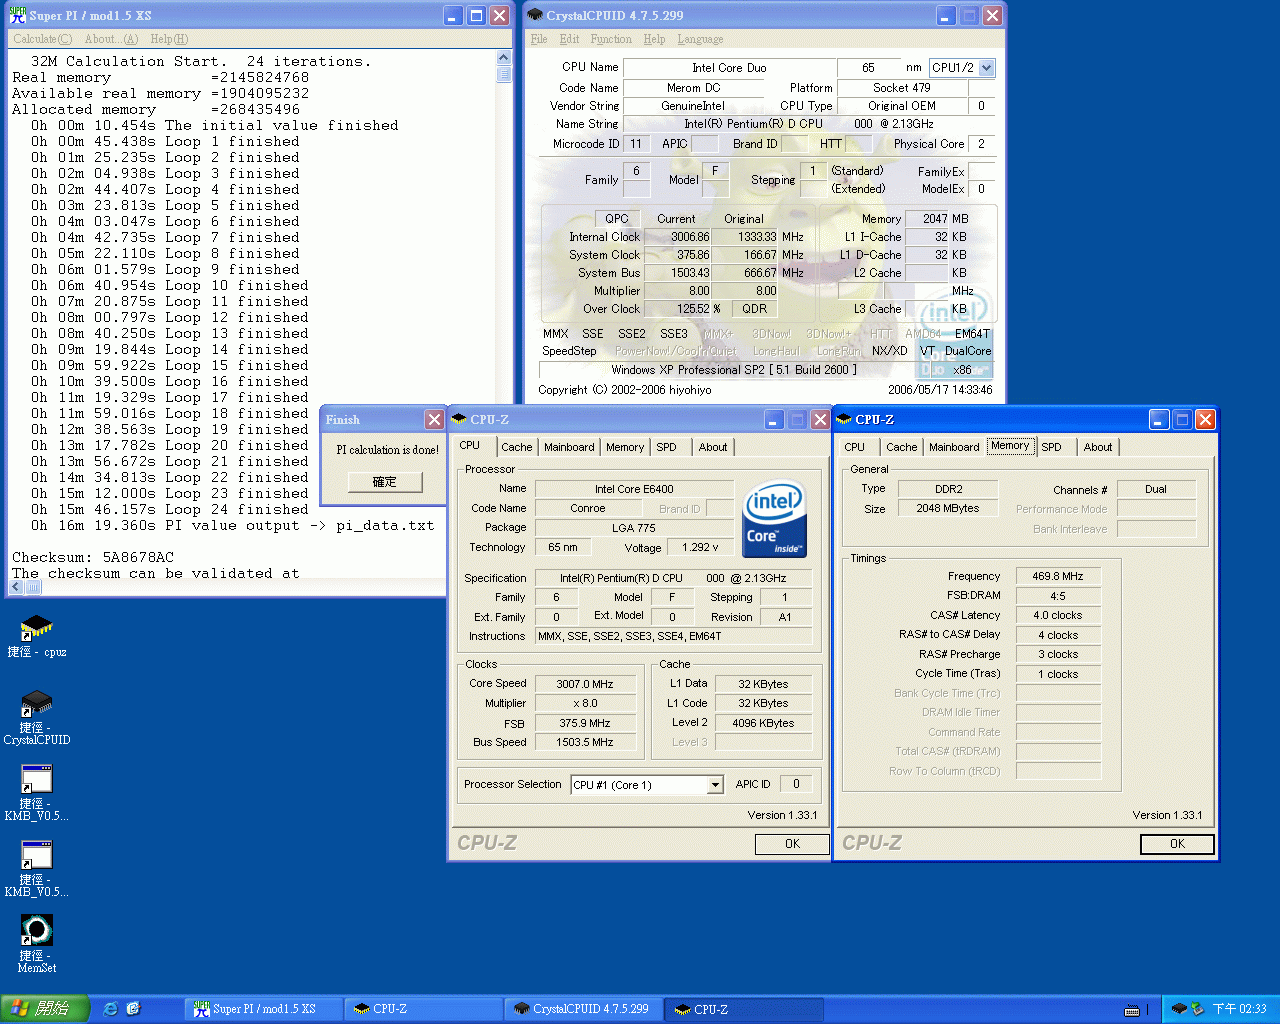The image size is (1280, 1024).
Task: Switch to Mainboard tab in right CPU-Z
Action: click(954, 447)
